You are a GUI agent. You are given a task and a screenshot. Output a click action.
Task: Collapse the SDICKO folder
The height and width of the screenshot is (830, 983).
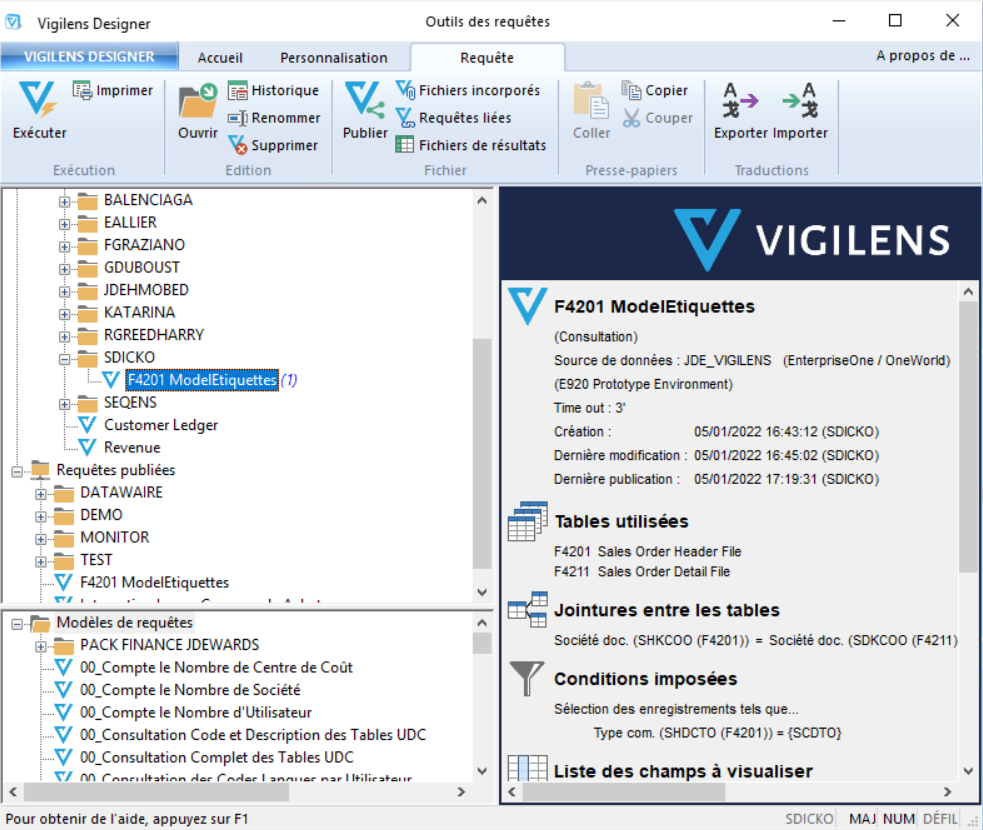click(65, 358)
